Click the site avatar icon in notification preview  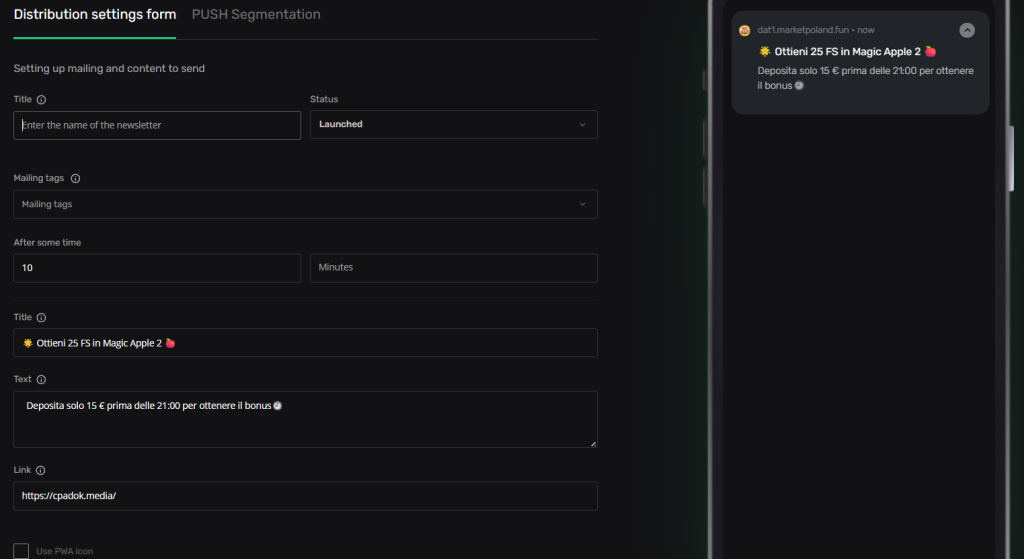[745, 30]
